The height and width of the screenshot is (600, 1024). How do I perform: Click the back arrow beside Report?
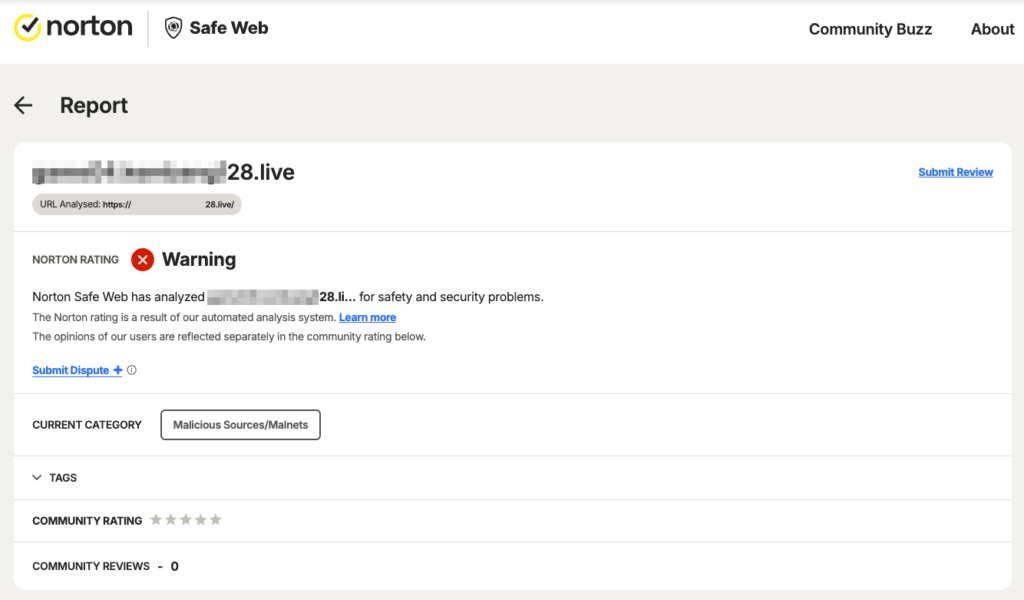click(x=22, y=105)
